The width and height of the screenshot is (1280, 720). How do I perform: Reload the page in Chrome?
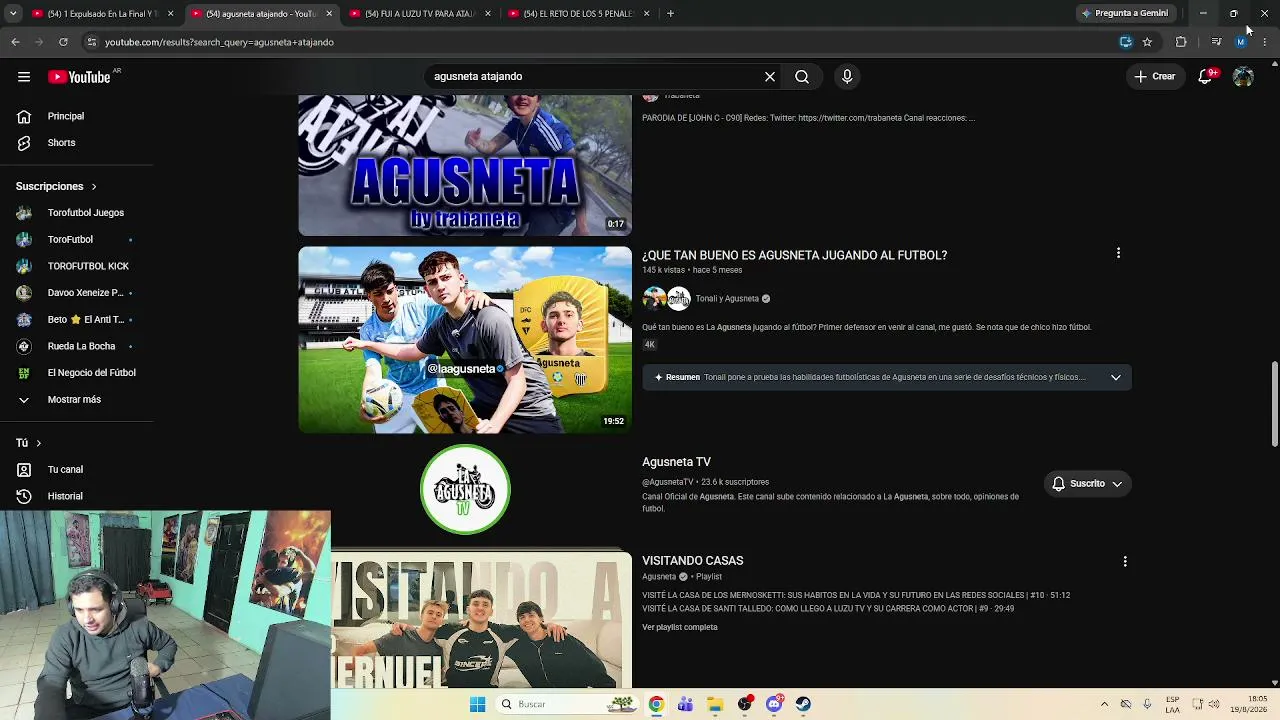63,42
